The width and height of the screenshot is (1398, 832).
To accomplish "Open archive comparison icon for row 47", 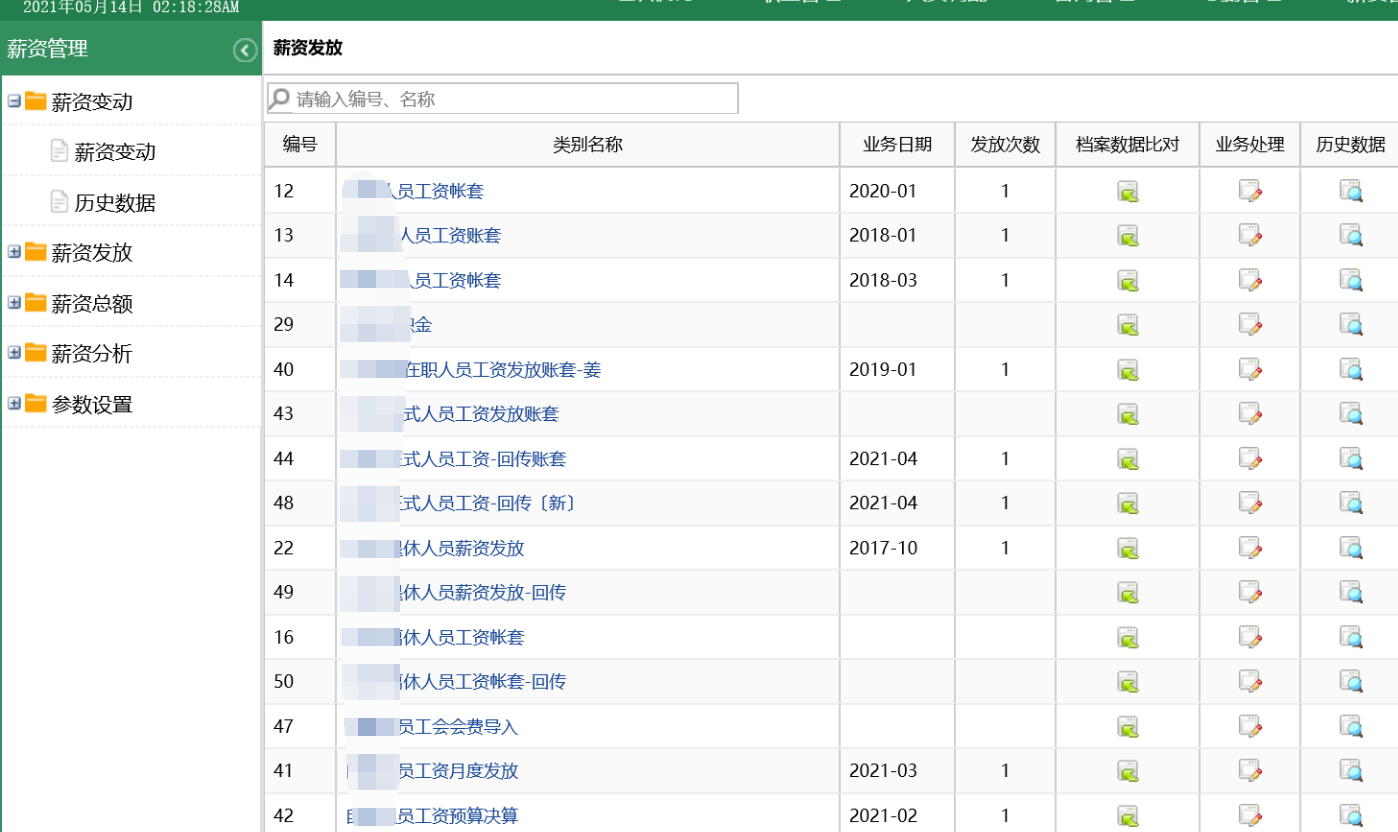I will coord(1128,727).
